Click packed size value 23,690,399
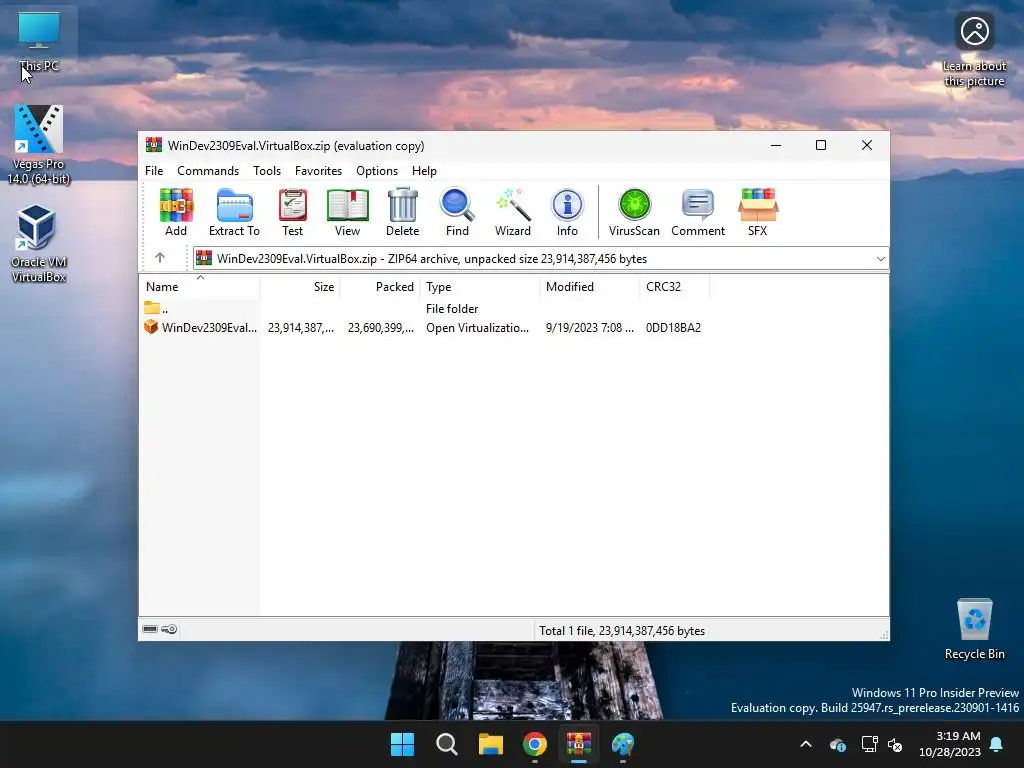1024x768 pixels. click(x=381, y=327)
